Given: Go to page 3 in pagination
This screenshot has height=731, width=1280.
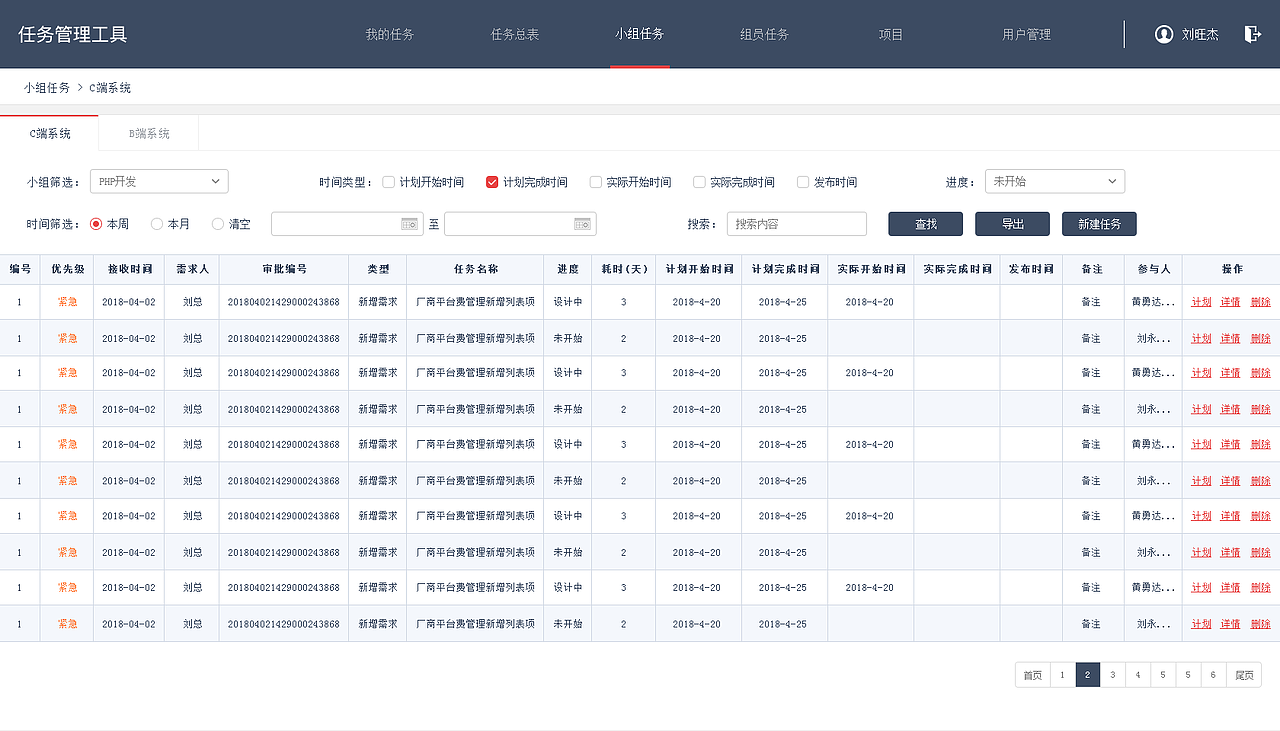Looking at the screenshot, I should coord(1112,674).
